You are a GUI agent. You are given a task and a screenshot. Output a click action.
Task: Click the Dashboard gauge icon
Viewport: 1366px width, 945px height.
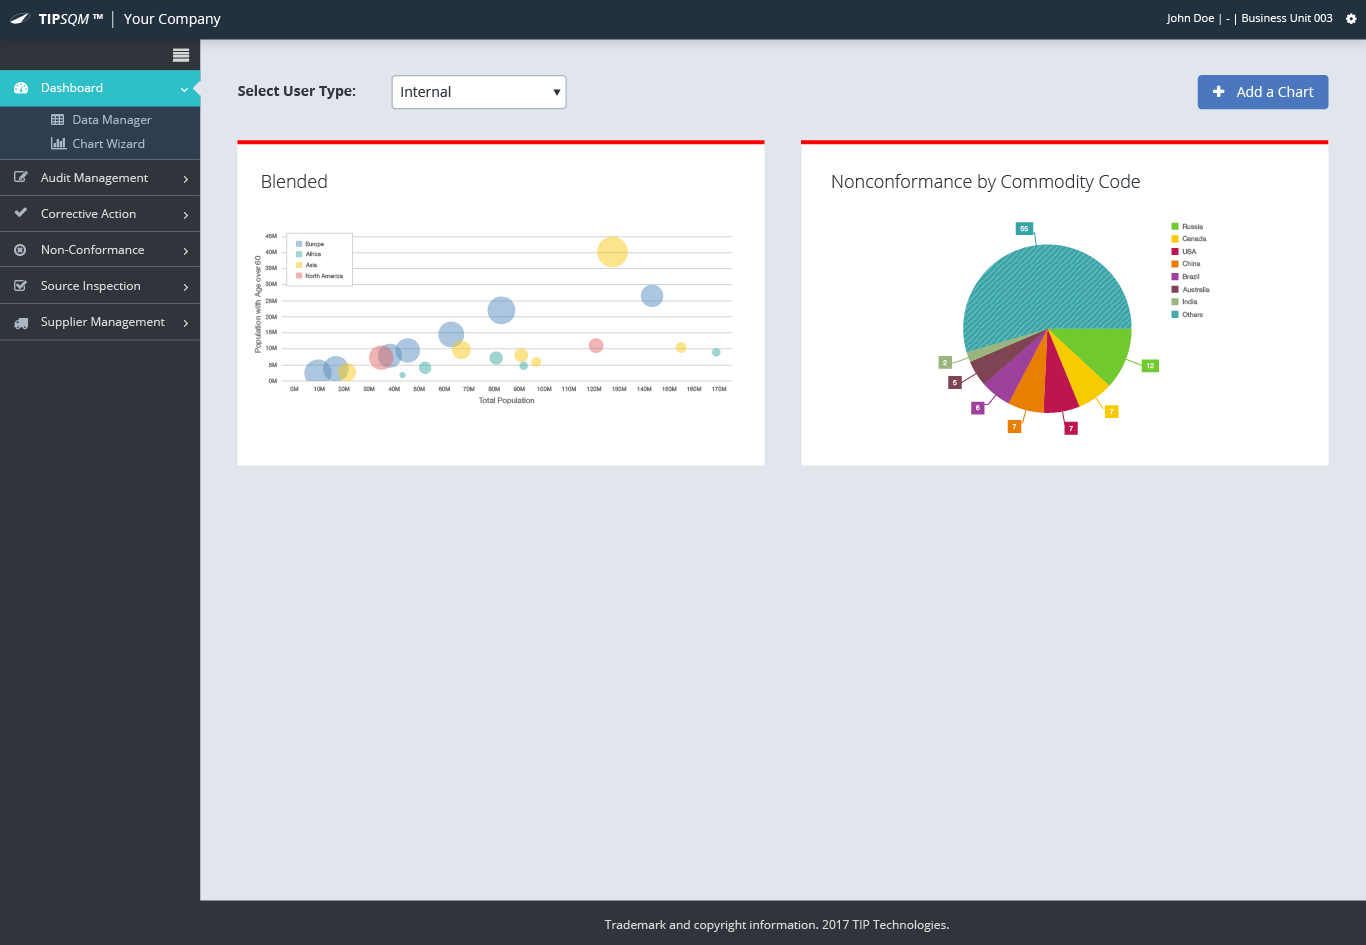pyautogui.click(x=21, y=88)
